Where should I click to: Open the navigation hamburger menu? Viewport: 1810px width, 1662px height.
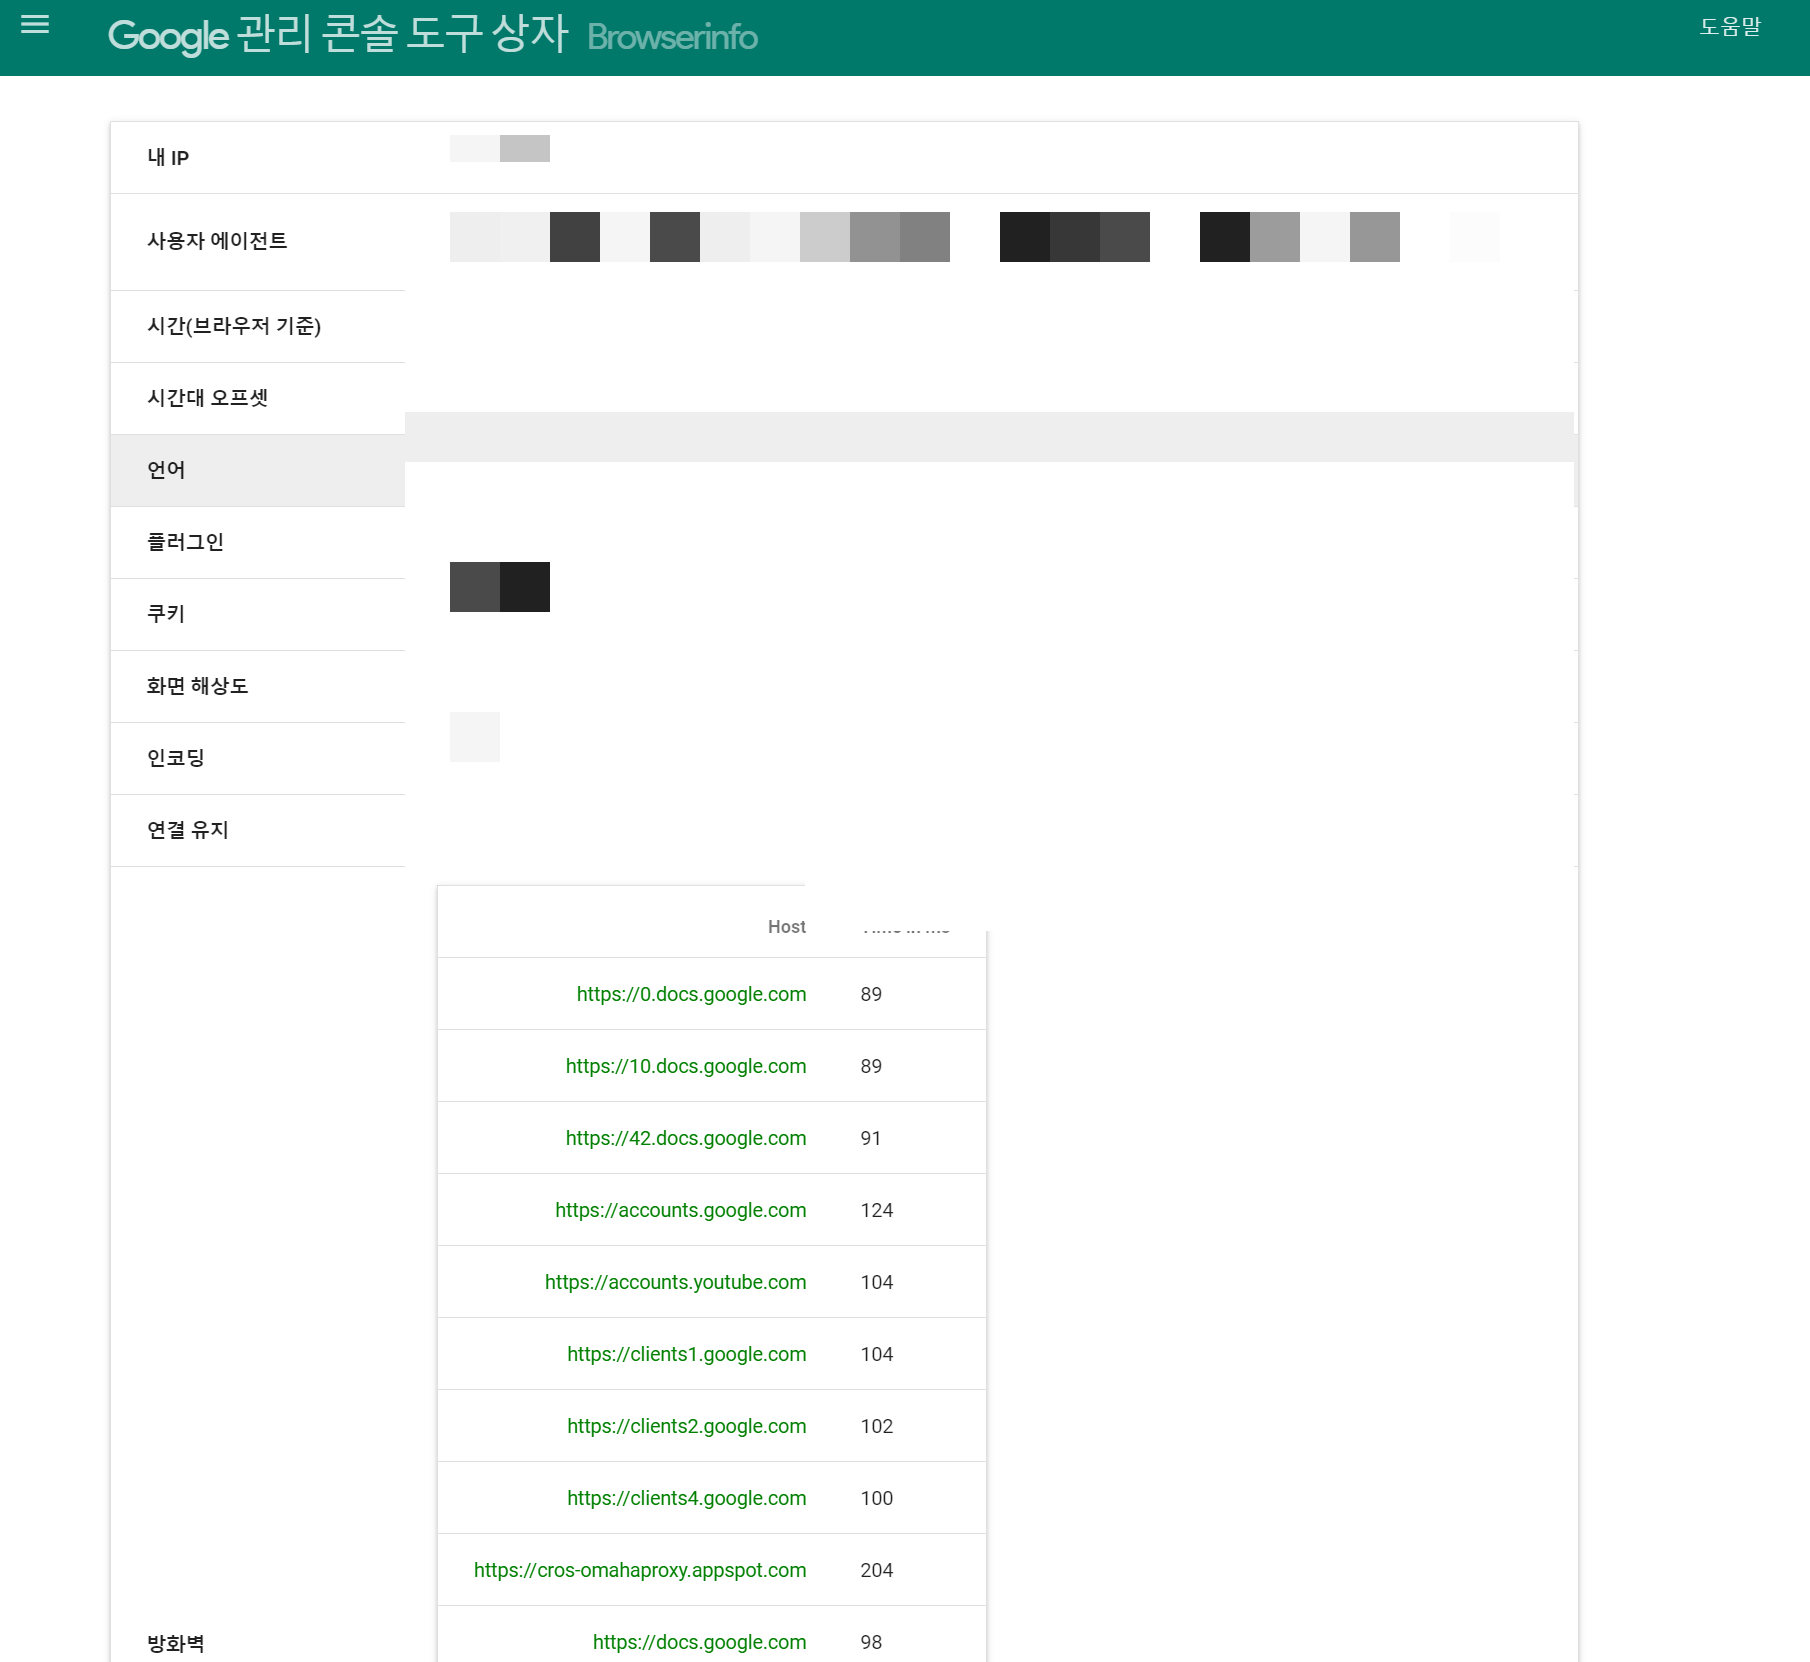pyautogui.click(x=35, y=26)
